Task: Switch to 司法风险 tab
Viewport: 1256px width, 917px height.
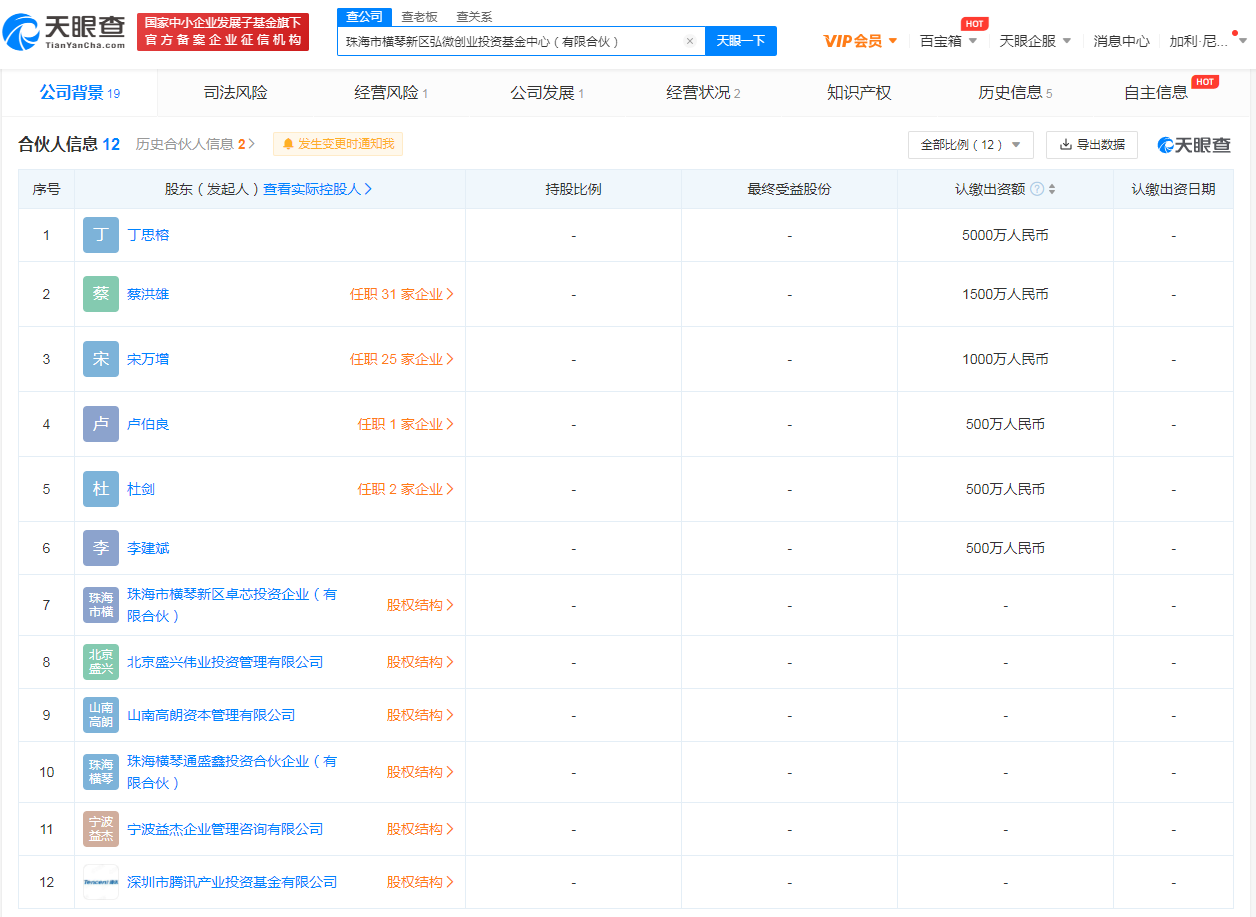Action: click(235, 93)
